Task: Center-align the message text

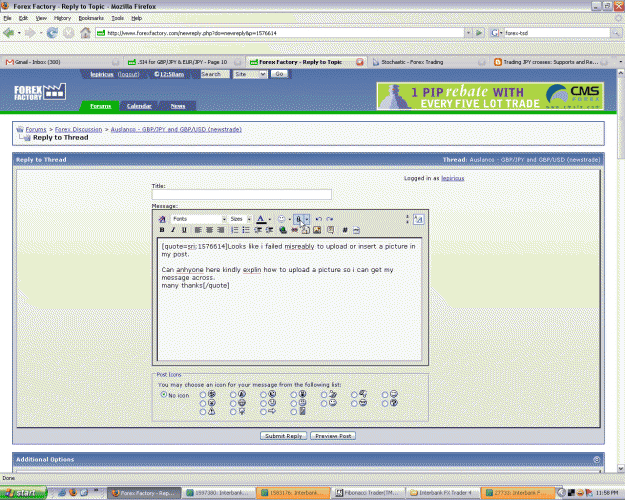Action: click(209, 230)
